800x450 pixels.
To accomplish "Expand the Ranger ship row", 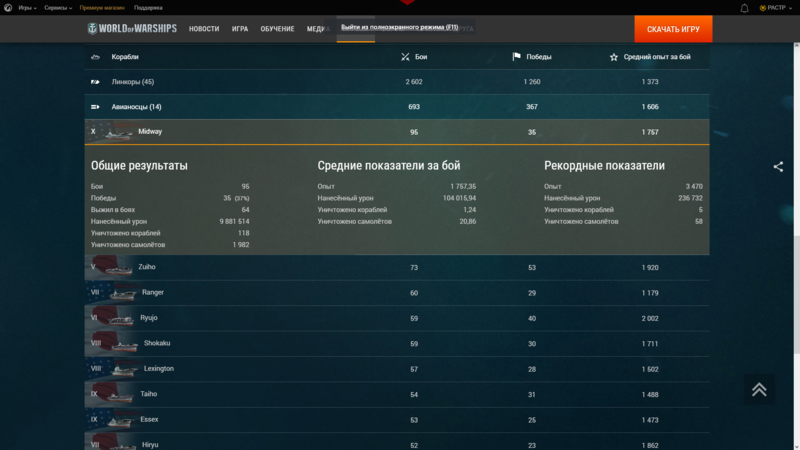I will pyautogui.click(x=397, y=293).
